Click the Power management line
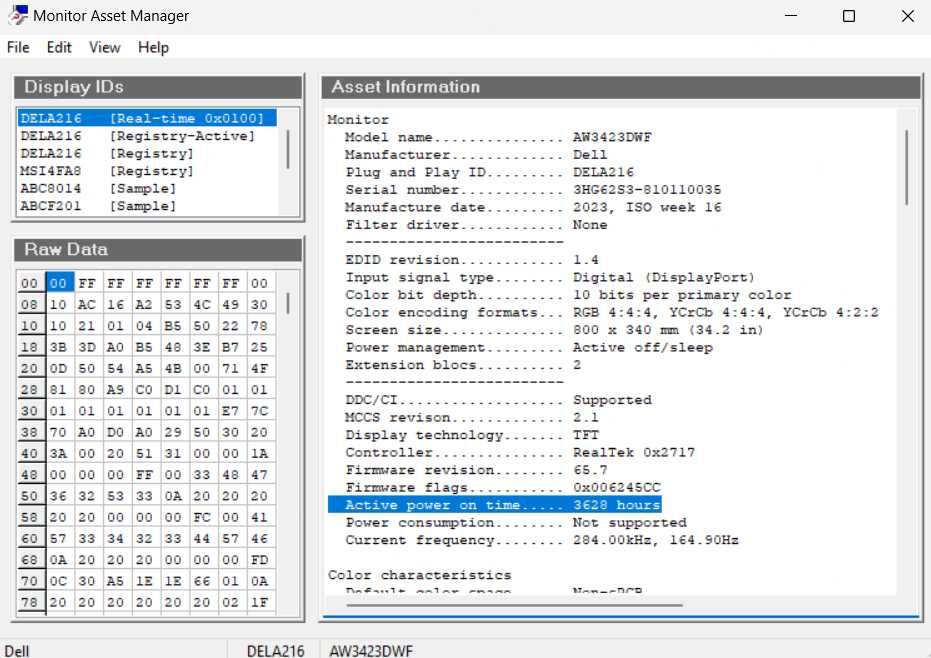Screen dimensions: 931x658 (x=528, y=347)
